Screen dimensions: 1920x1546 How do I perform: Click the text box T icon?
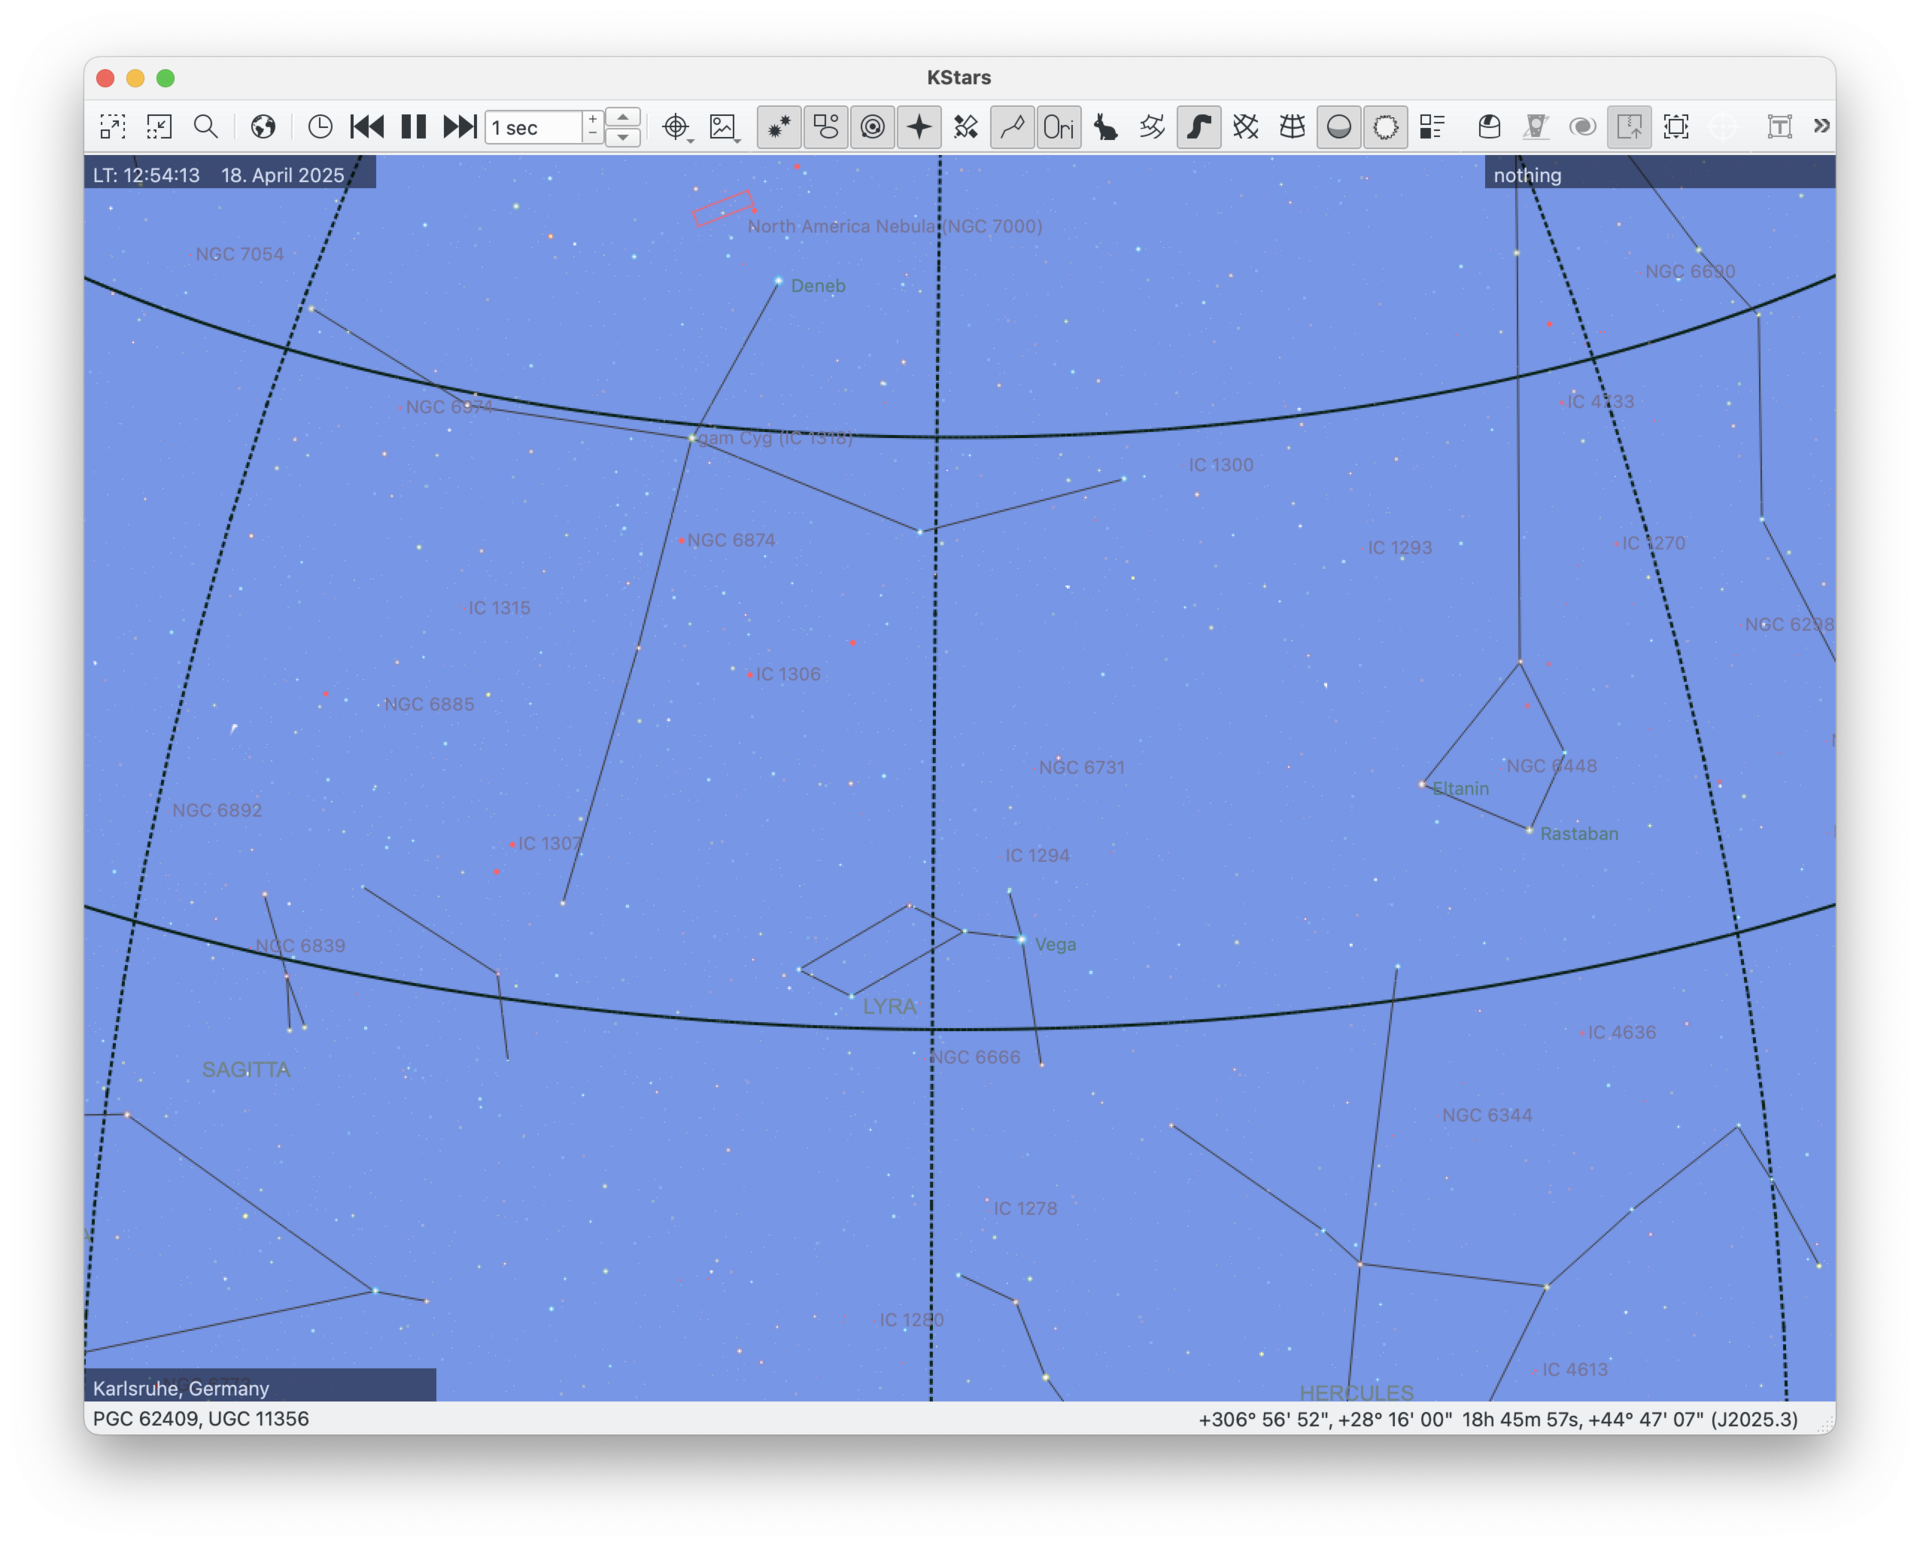[1779, 127]
